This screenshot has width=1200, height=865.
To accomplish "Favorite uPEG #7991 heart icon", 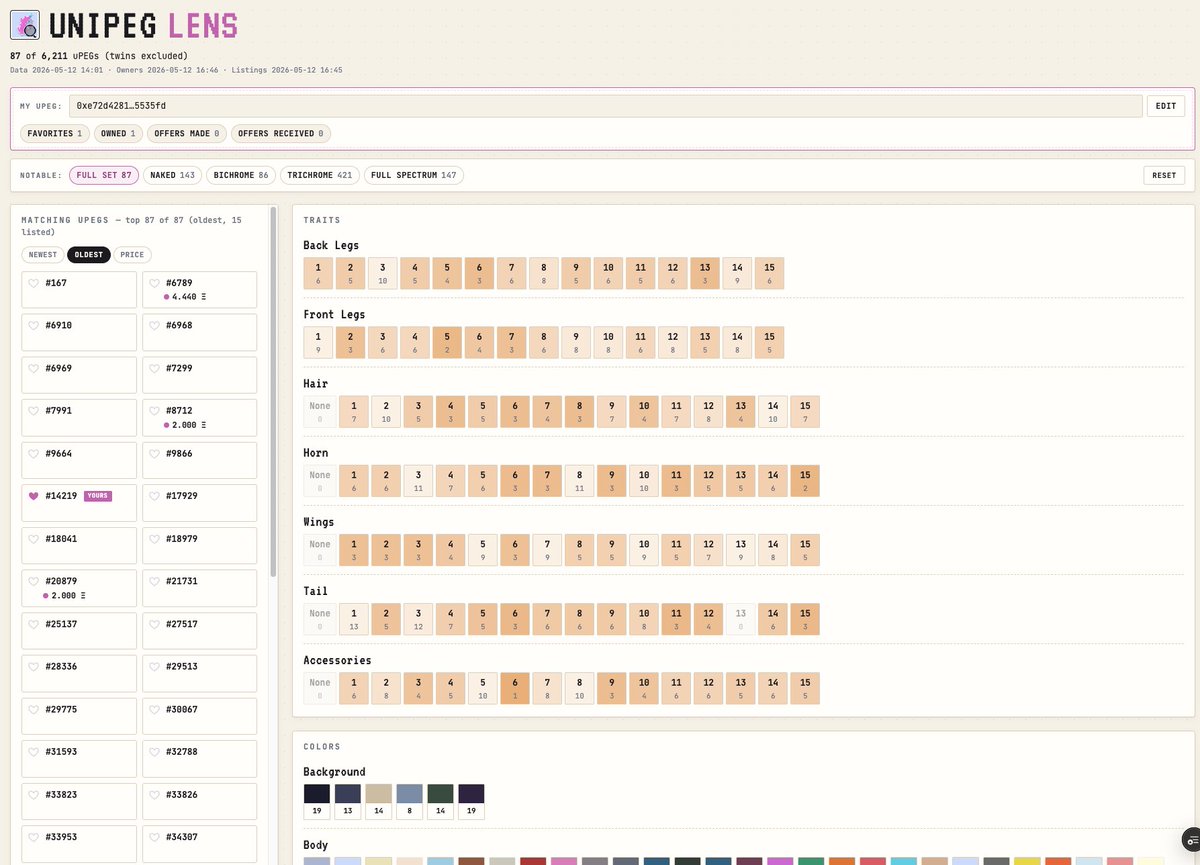I will pyautogui.click(x=34, y=411).
